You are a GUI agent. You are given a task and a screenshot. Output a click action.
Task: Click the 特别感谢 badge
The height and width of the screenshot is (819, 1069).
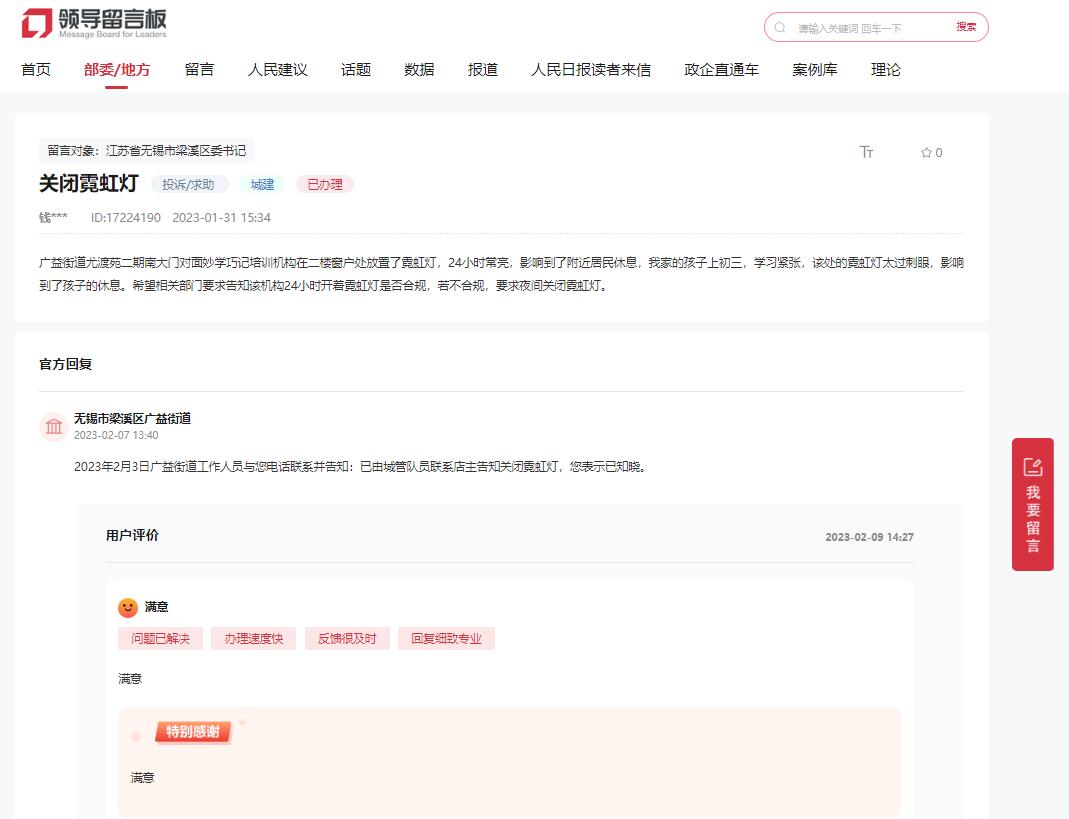193,732
